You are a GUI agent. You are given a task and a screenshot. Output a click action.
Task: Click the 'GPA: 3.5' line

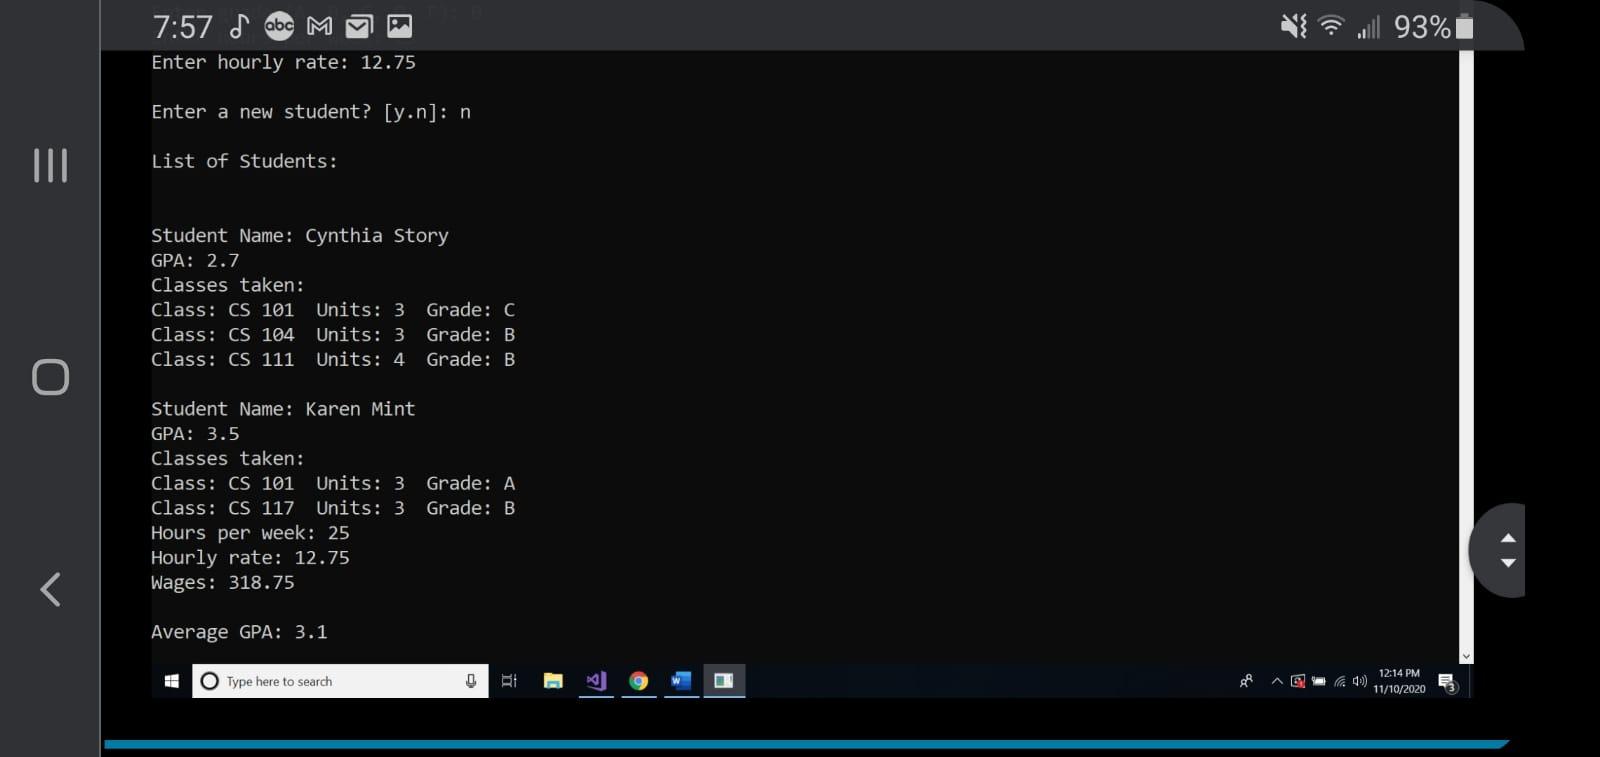pos(195,434)
